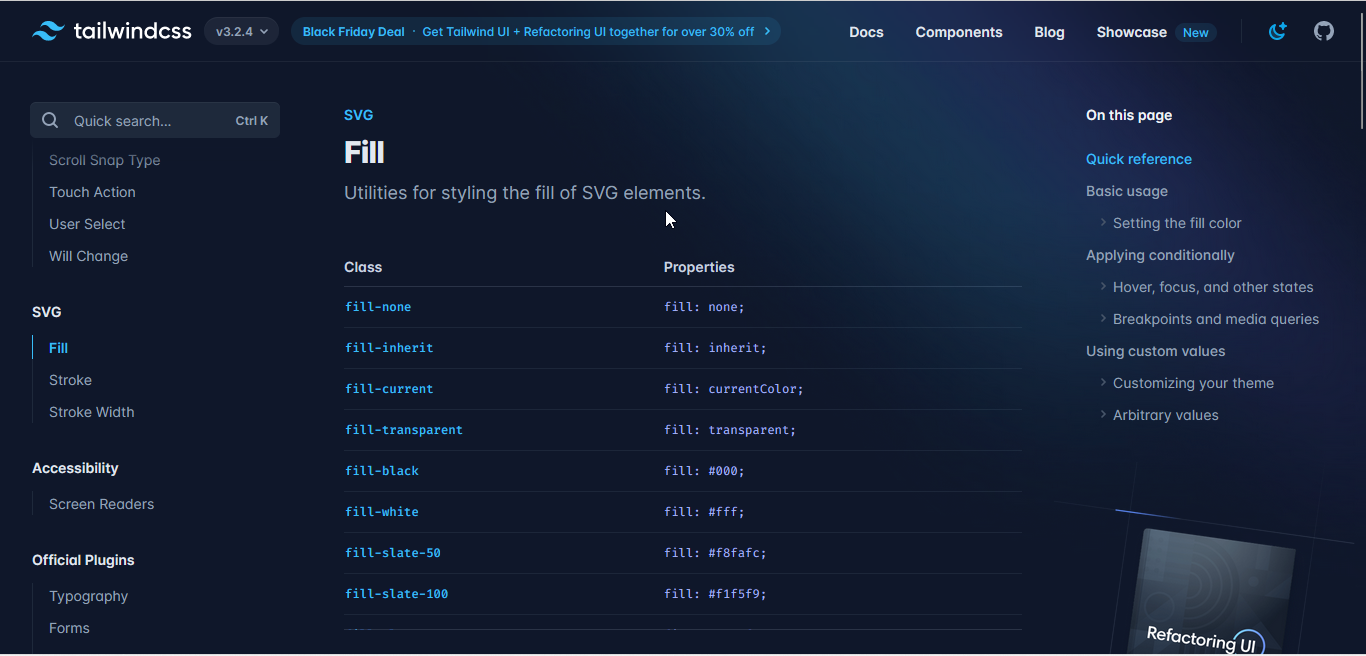This screenshot has width=1366, height=656.
Task: Click the Quick search input field
Action: pyautogui.click(x=150, y=121)
